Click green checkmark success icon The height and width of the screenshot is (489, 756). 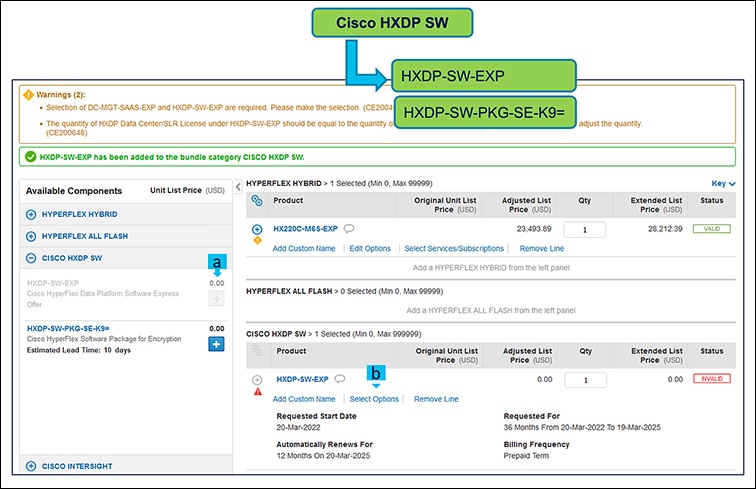coord(30,157)
